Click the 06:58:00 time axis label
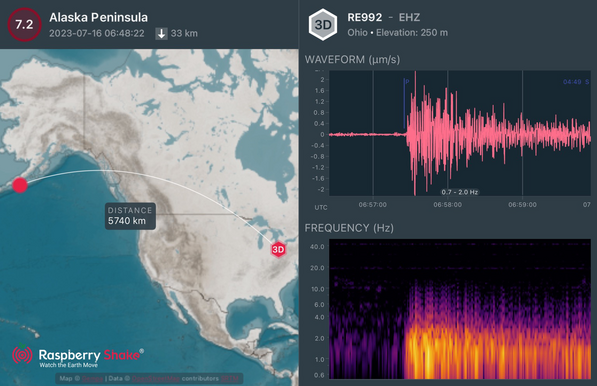 (447, 205)
